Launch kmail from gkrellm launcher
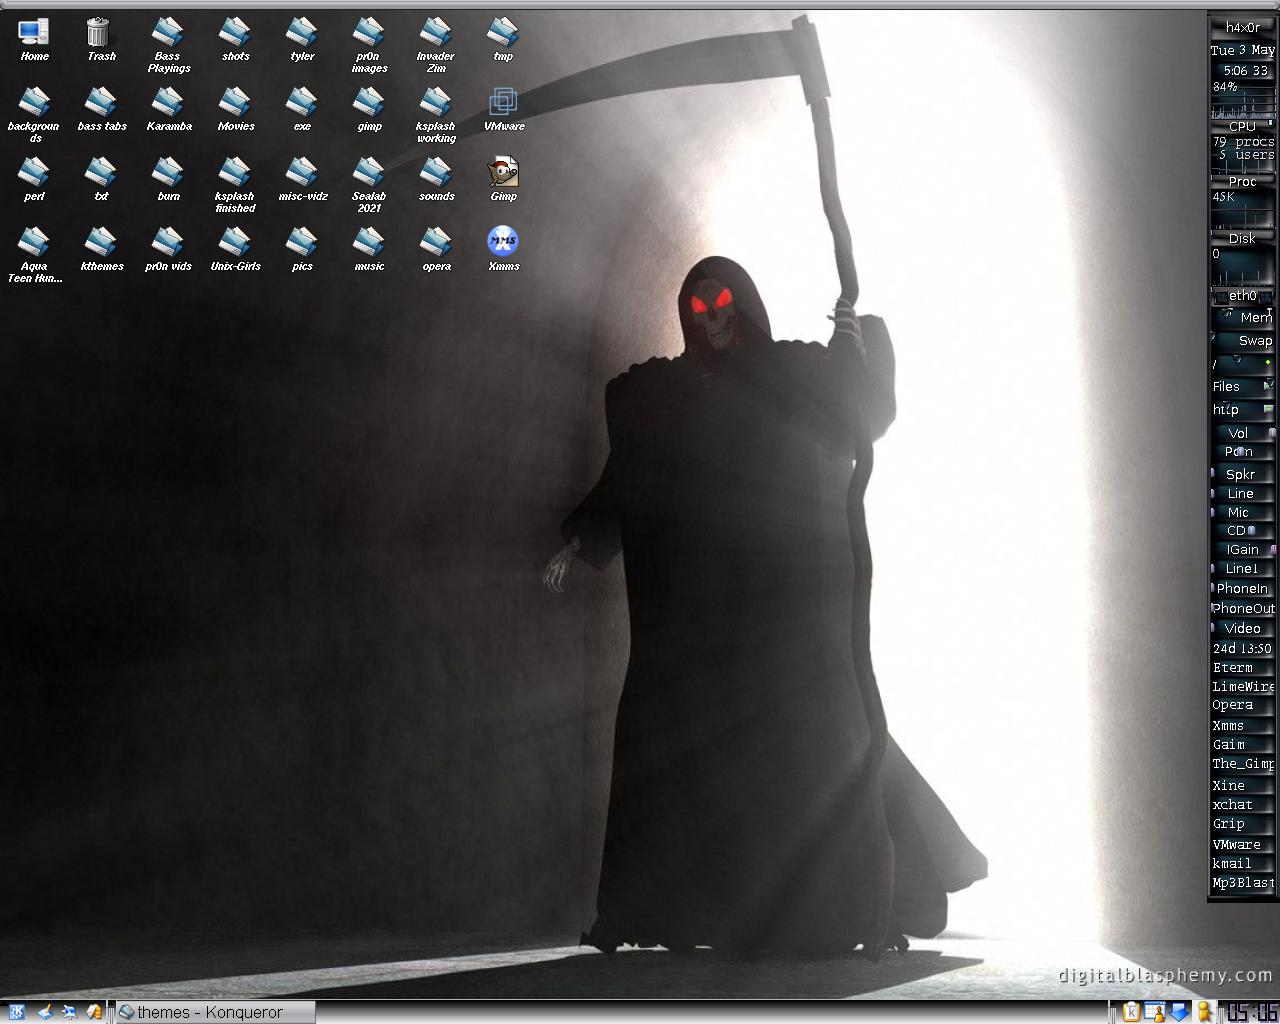The width and height of the screenshot is (1280, 1024). point(1243,863)
